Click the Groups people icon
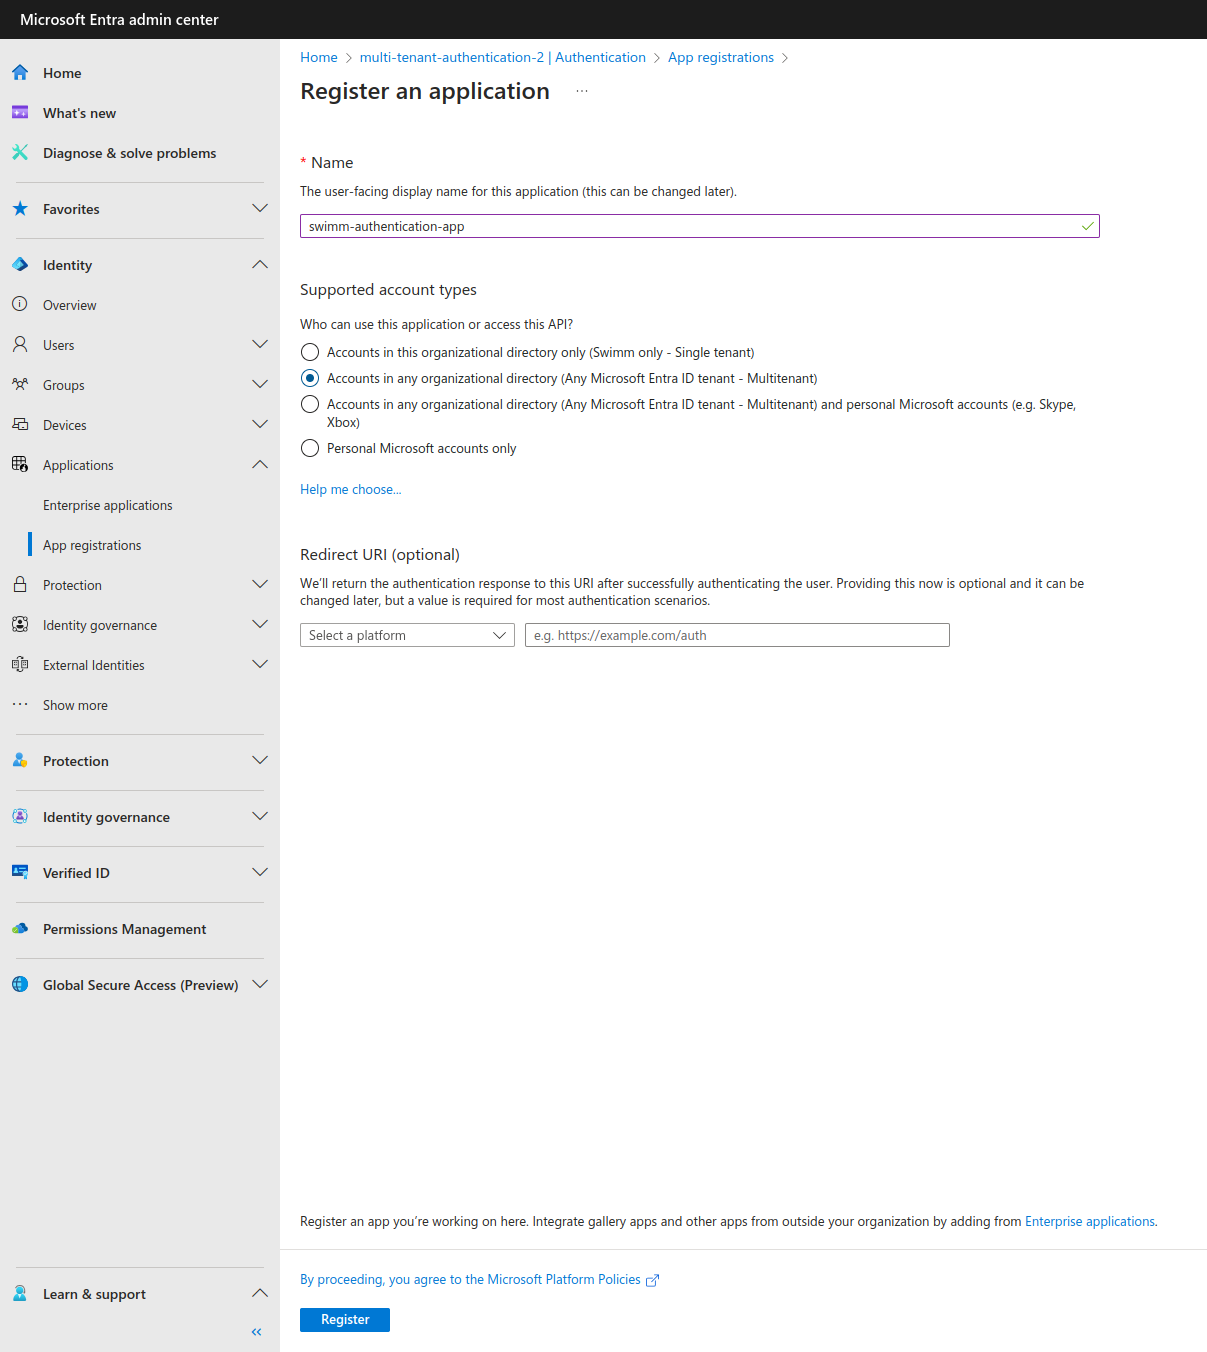The height and width of the screenshot is (1352, 1207). pos(20,384)
